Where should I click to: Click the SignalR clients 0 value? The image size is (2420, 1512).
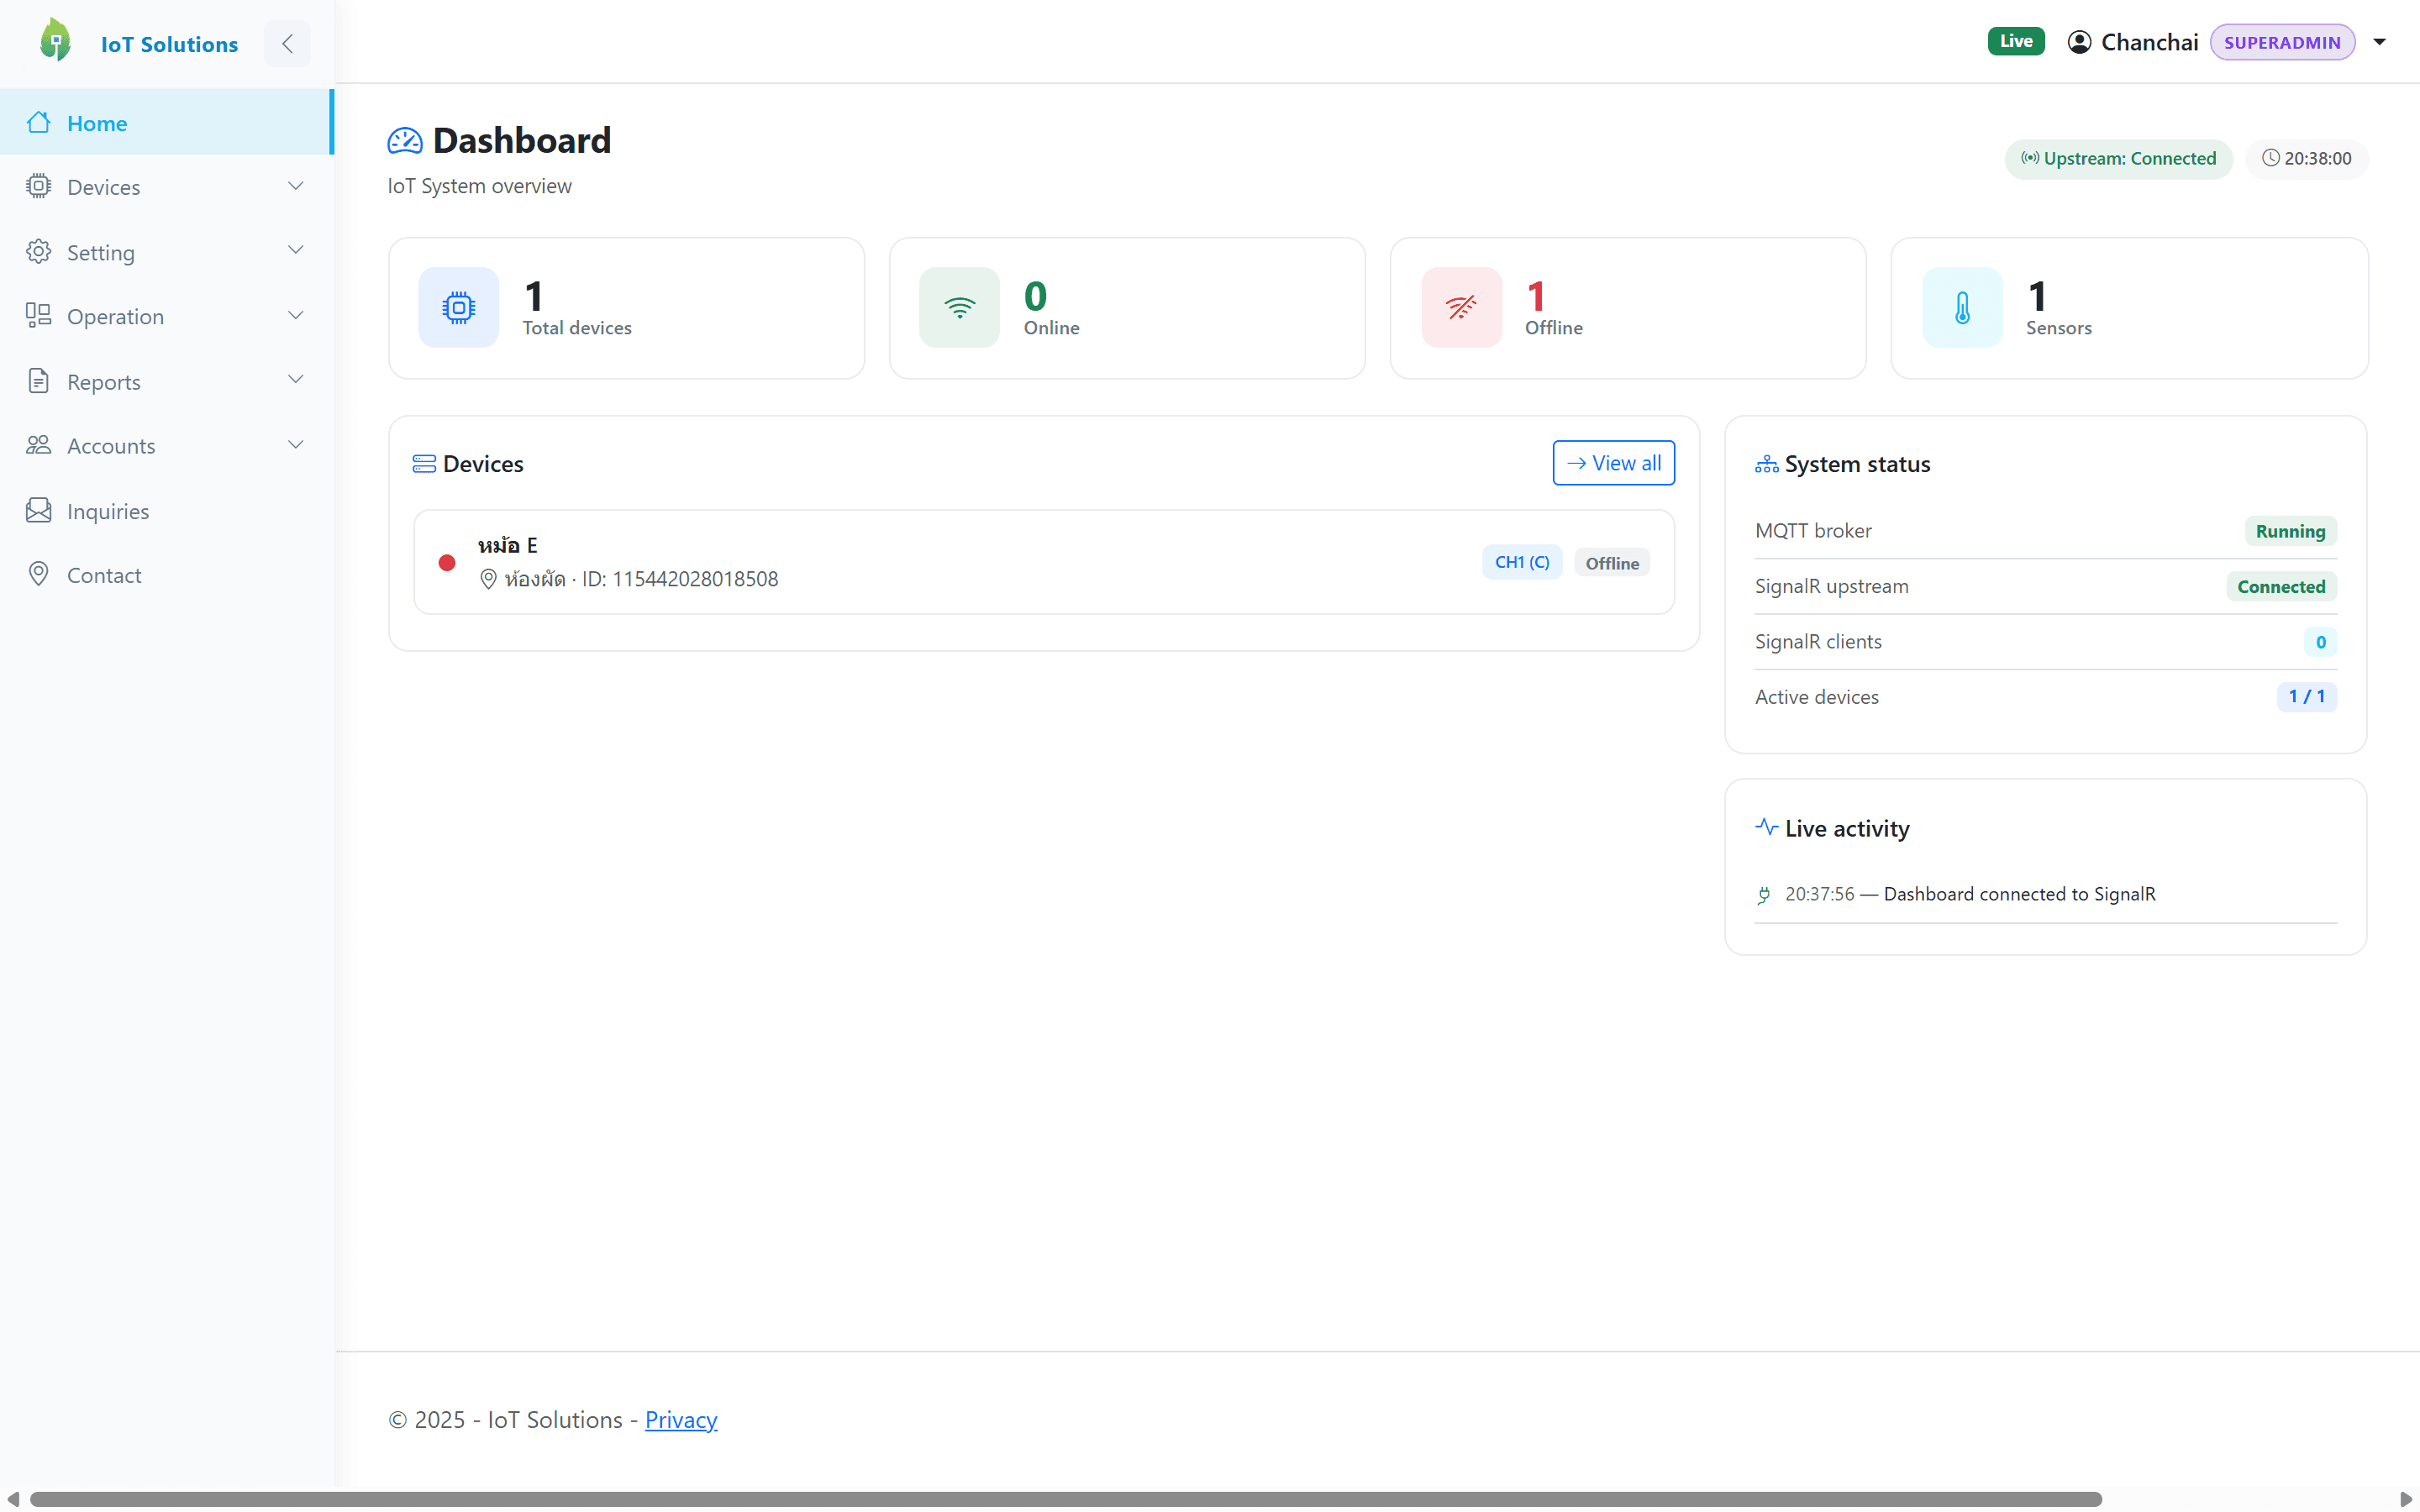pos(2320,642)
